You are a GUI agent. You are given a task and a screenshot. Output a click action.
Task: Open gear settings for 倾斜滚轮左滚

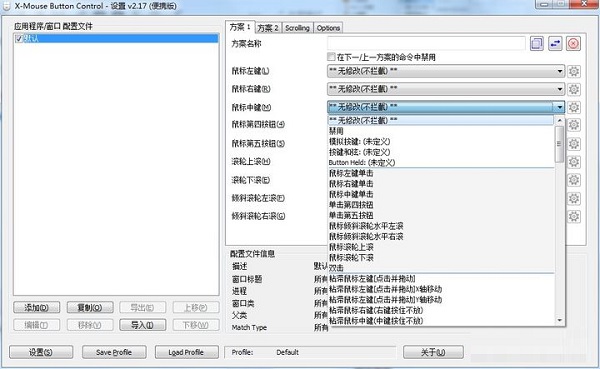click(574, 198)
